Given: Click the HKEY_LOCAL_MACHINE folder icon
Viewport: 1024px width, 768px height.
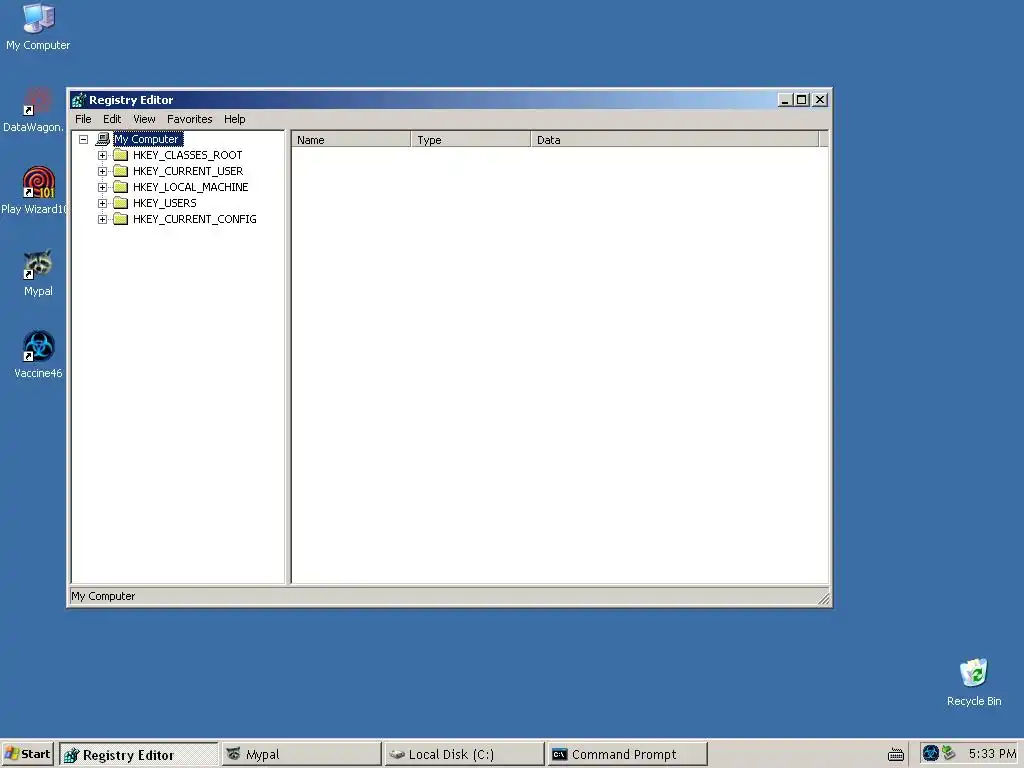Looking at the screenshot, I should [x=120, y=187].
